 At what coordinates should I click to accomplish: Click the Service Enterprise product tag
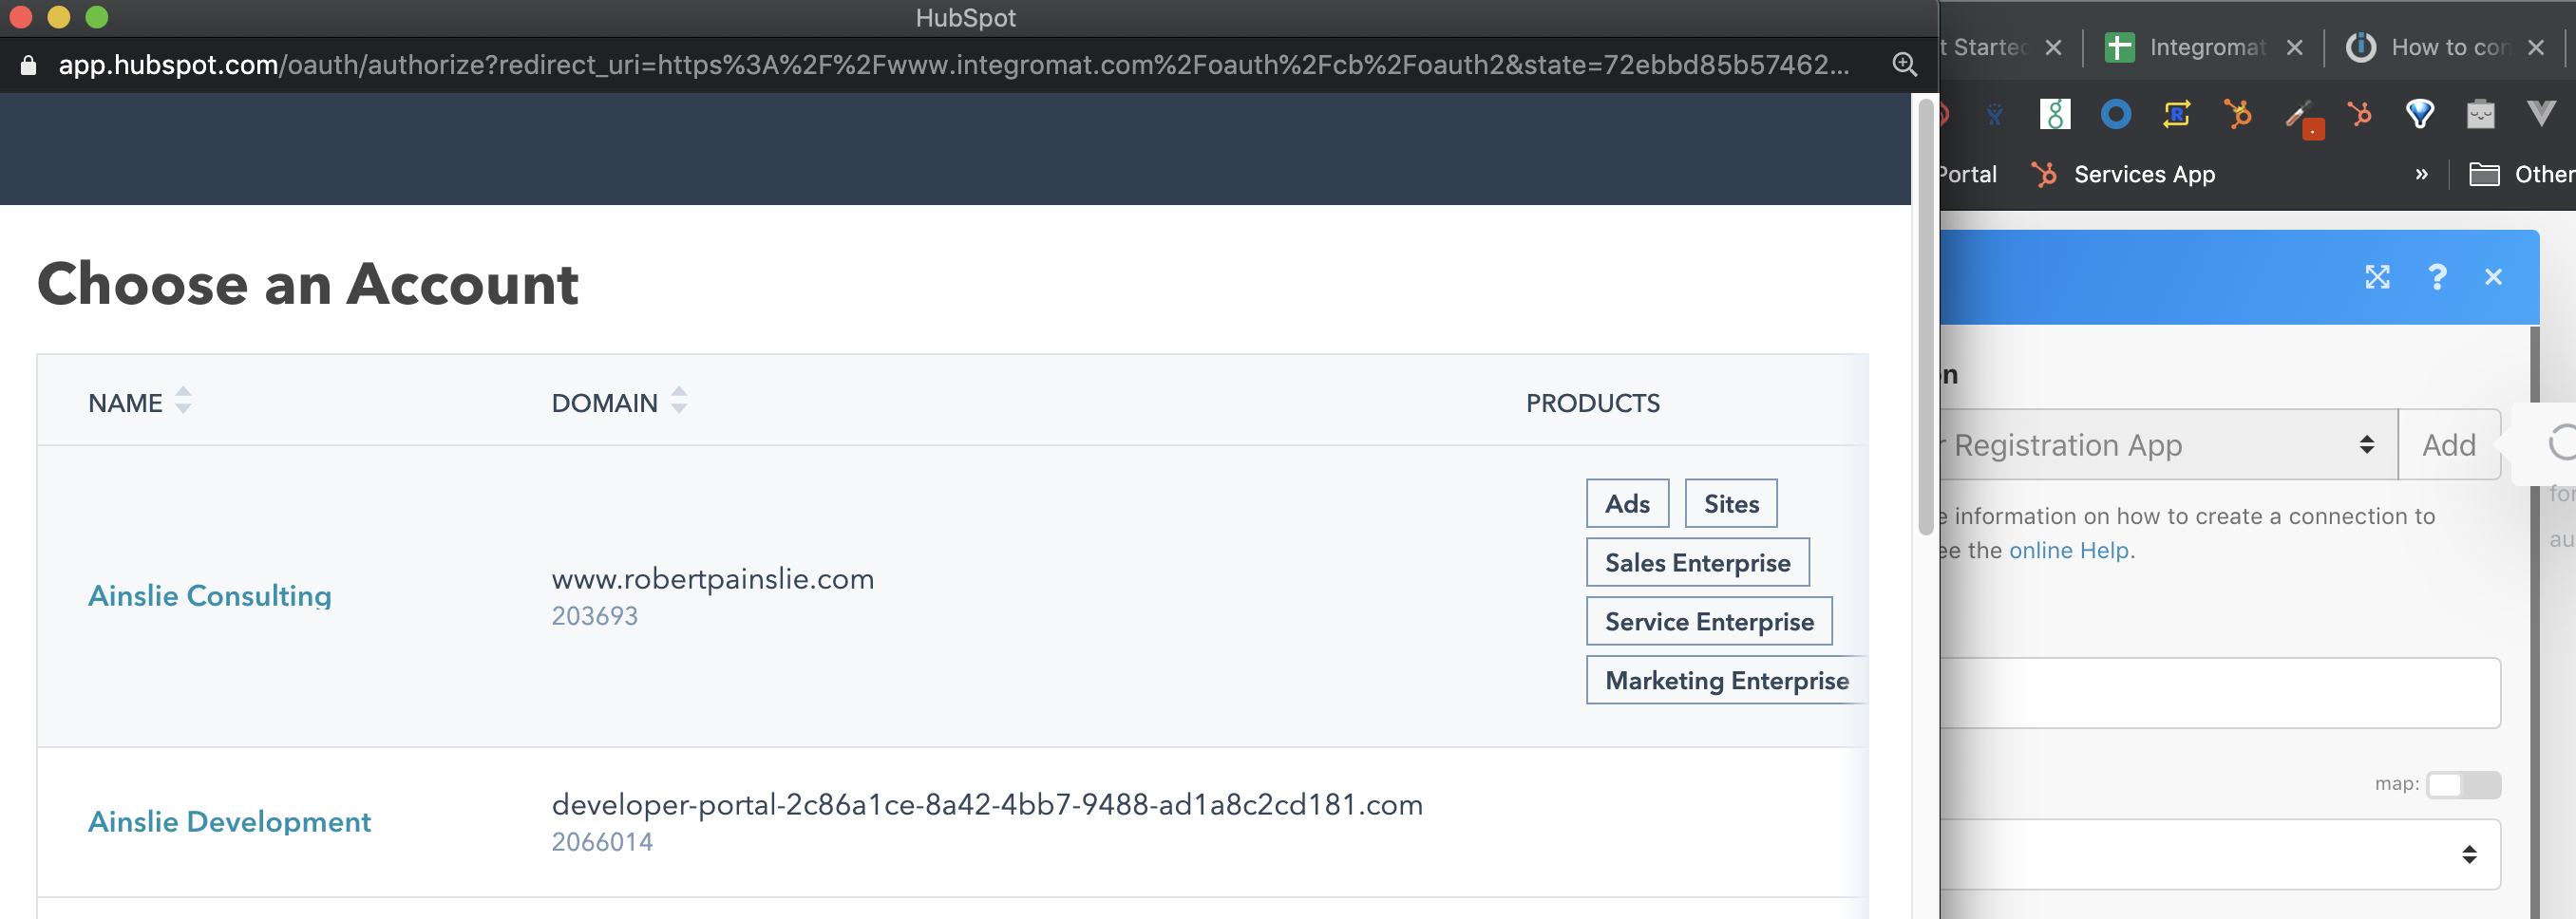pyautogui.click(x=1709, y=622)
